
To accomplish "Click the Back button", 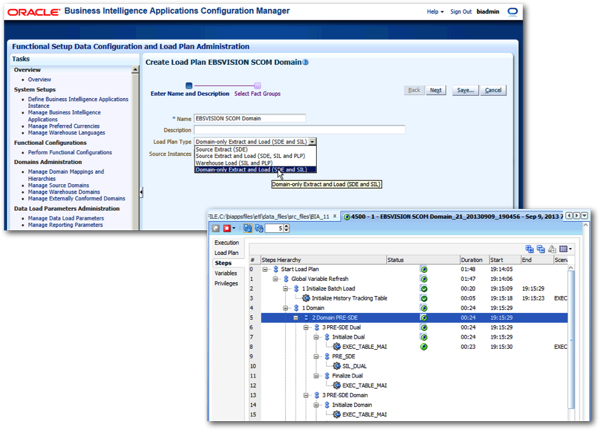I will [x=414, y=90].
